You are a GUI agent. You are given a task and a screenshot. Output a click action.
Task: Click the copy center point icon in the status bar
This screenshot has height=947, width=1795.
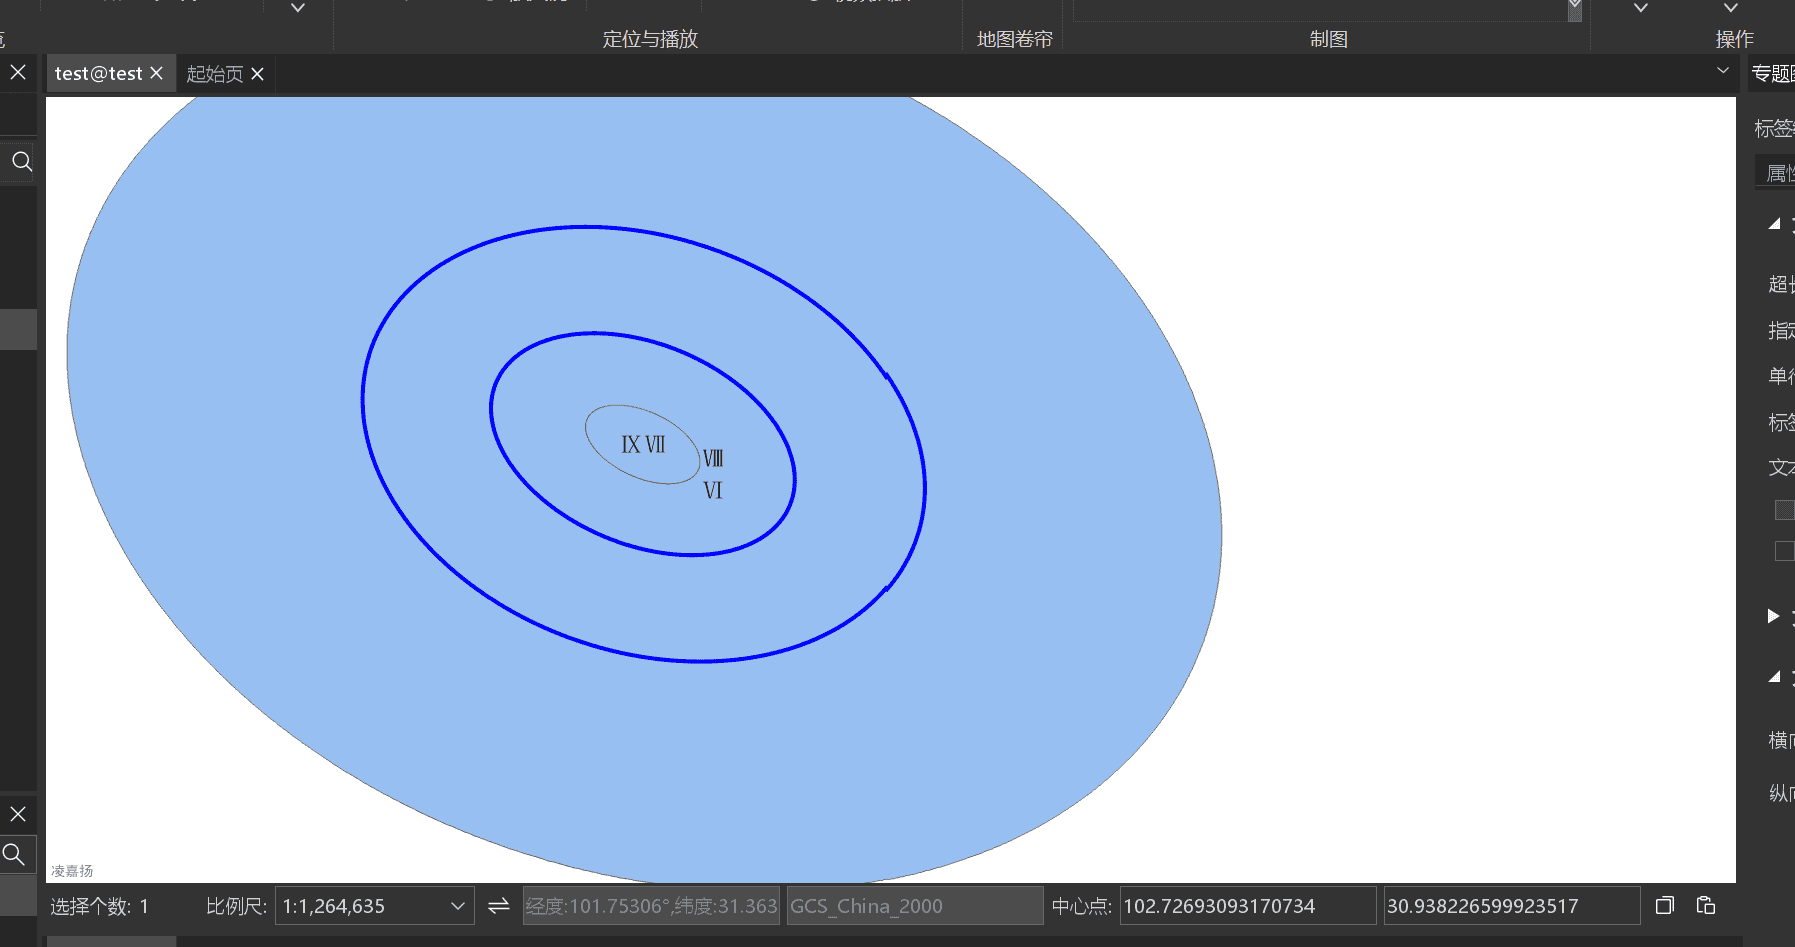pyautogui.click(x=1665, y=906)
